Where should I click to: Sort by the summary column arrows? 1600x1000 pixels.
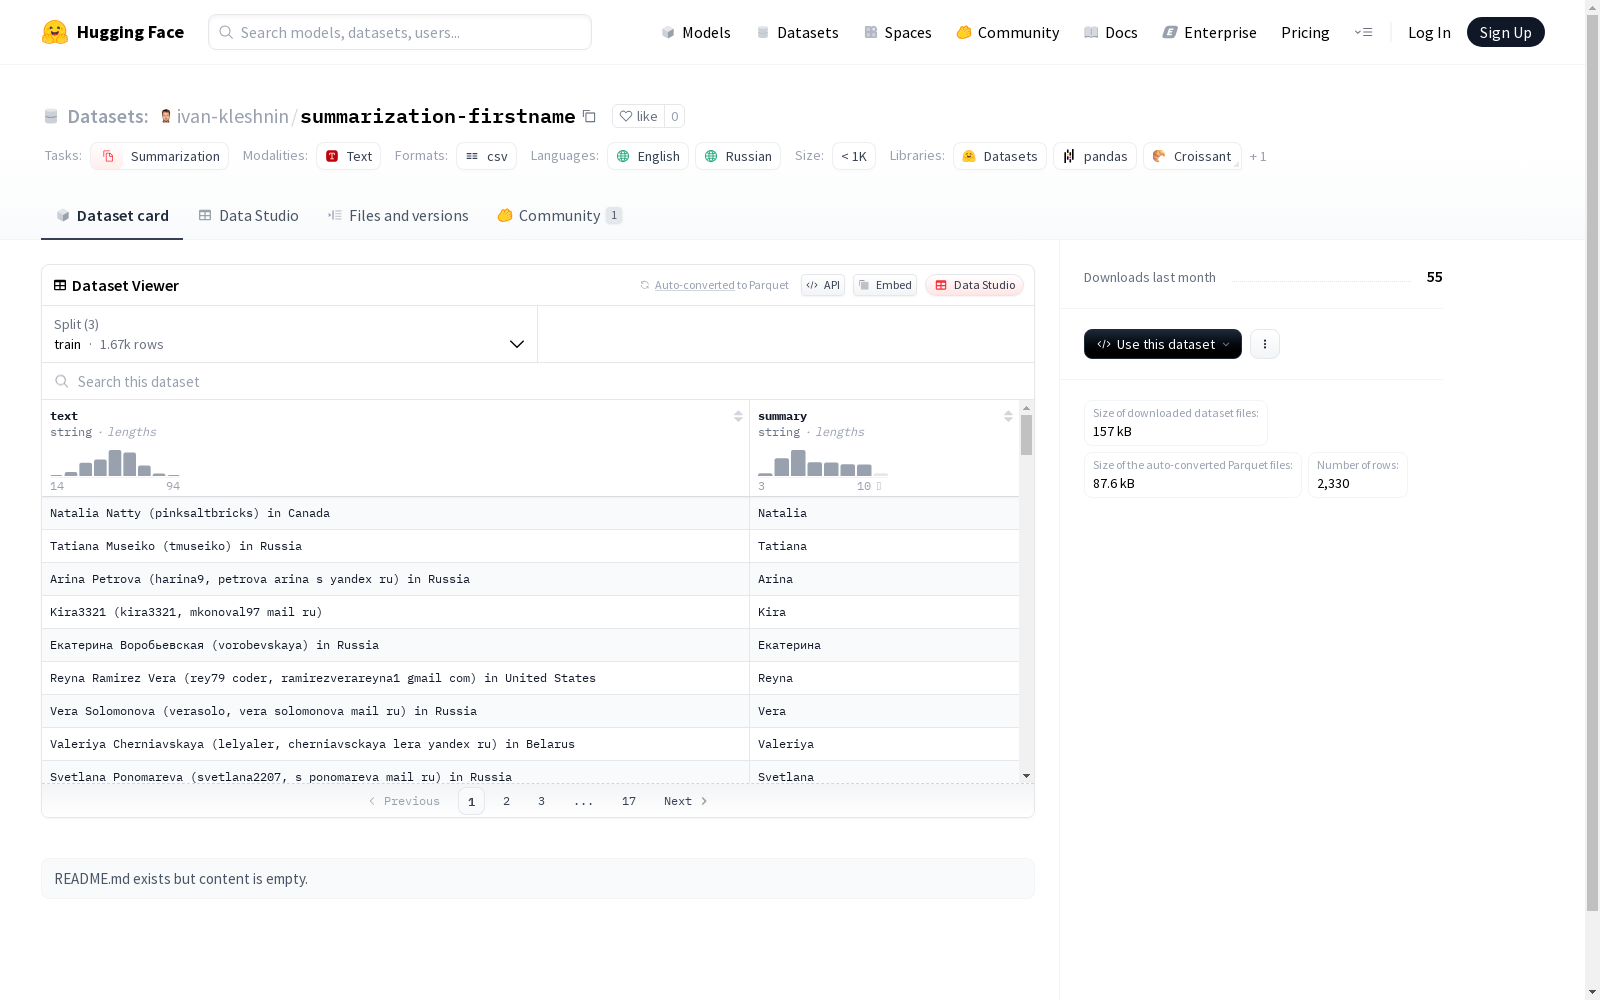click(x=1008, y=416)
